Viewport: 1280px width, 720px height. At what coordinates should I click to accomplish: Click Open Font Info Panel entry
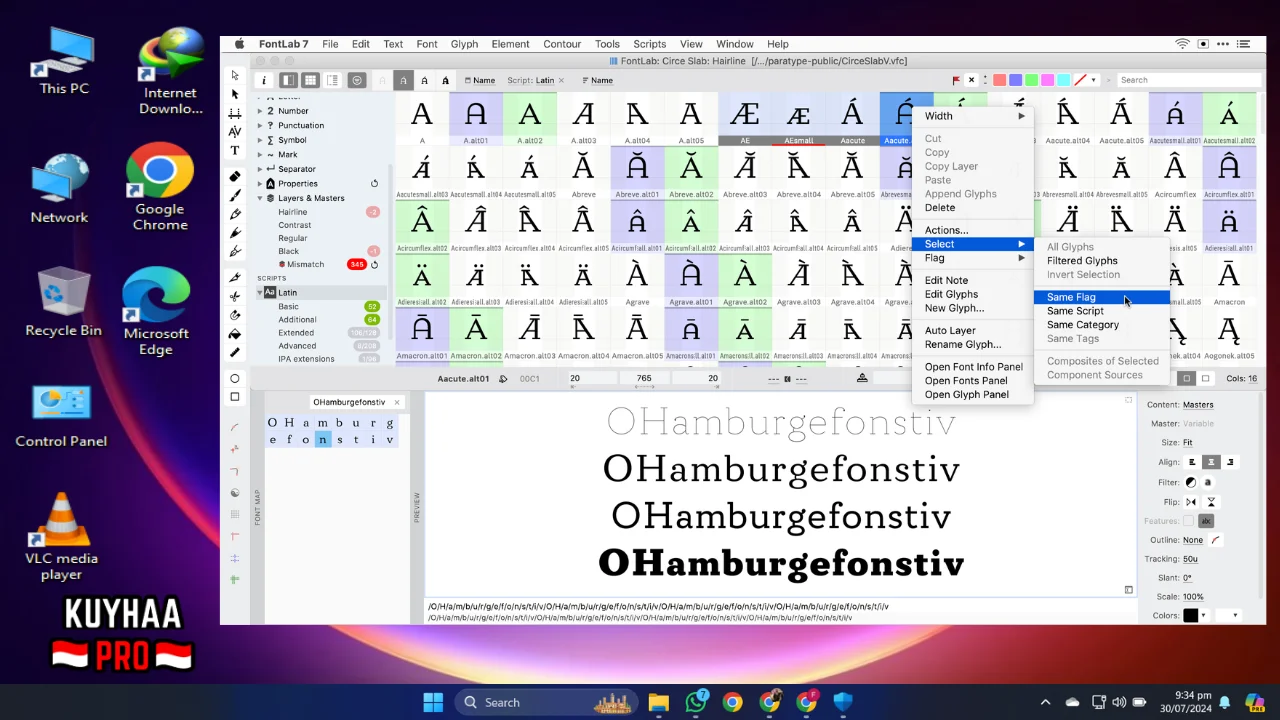pos(973,367)
